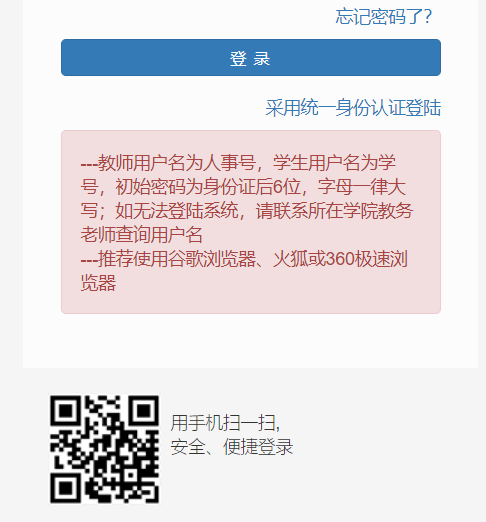
Task: Click the question mark in 忘记密码了?
Action: pos(428,16)
